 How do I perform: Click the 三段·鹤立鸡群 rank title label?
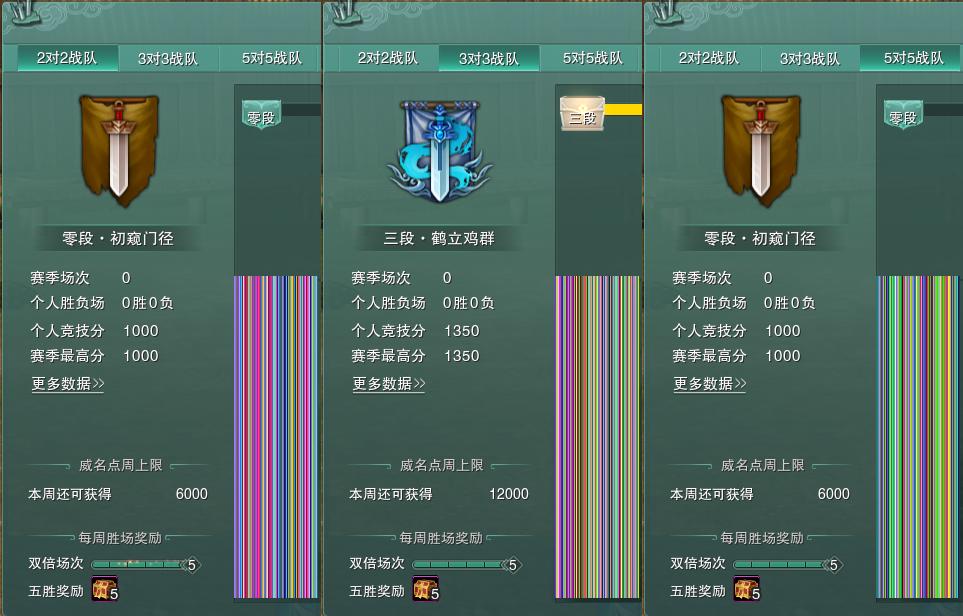(x=439, y=238)
